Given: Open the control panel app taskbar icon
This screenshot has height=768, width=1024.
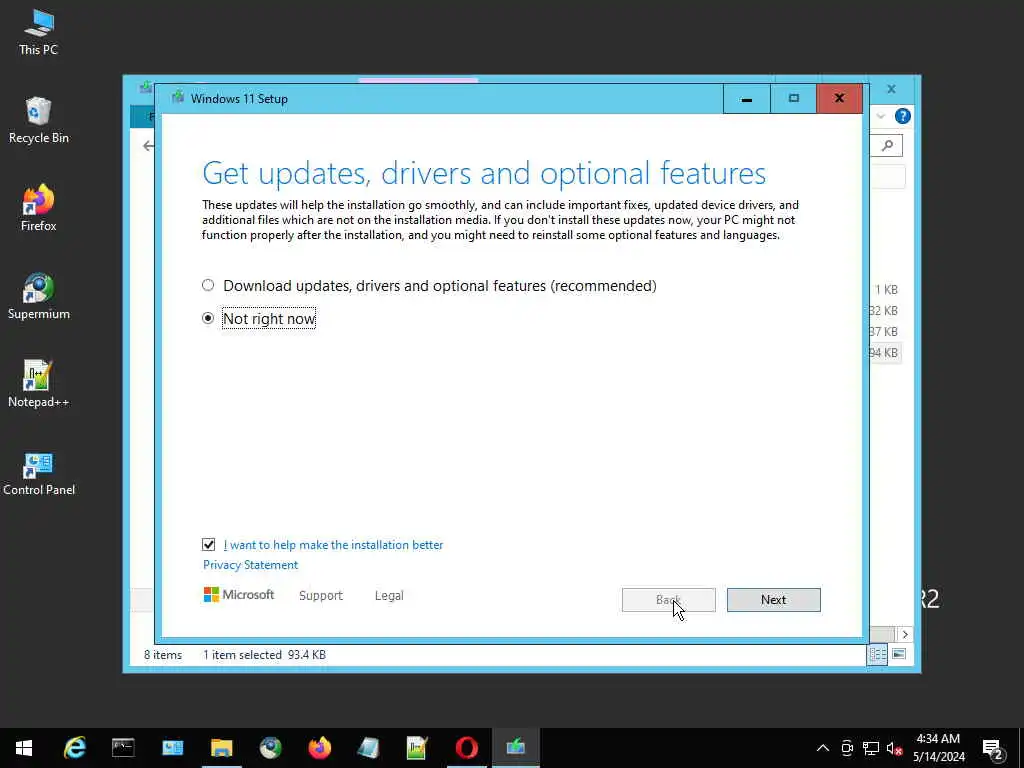Looking at the screenshot, I should [172, 748].
